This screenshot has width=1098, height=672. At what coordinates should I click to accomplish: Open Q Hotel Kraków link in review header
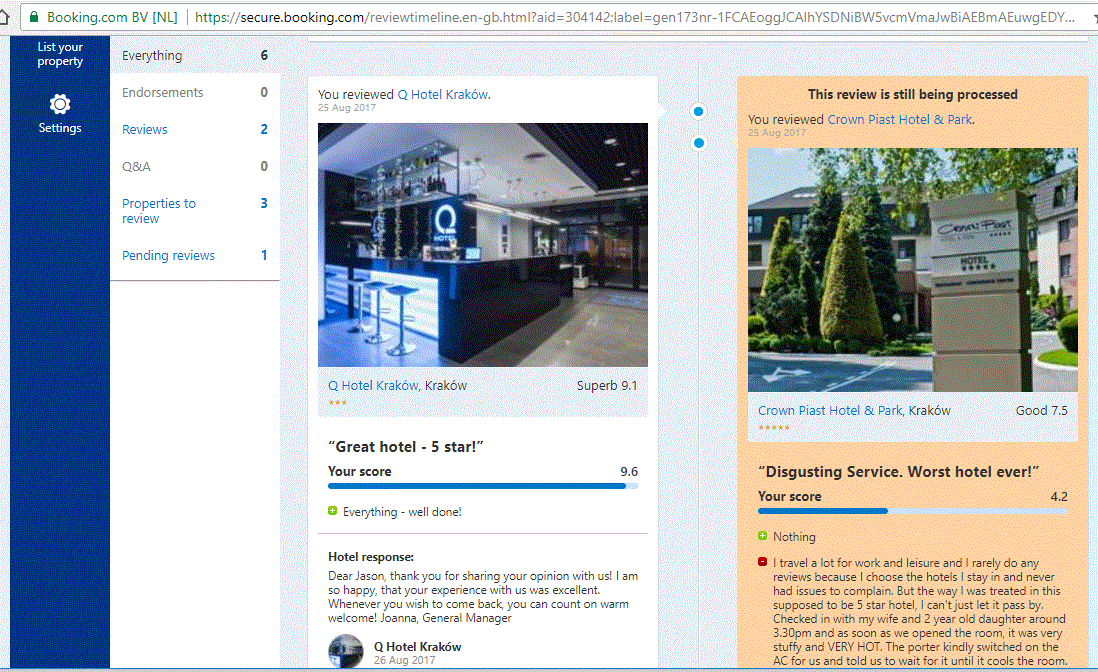click(x=442, y=95)
